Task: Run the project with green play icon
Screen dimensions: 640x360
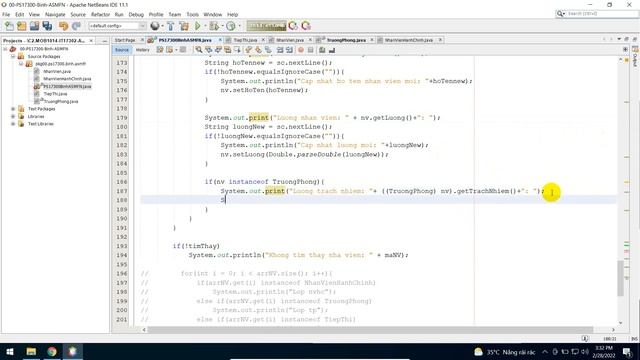Action: pyautogui.click(x=198, y=26)
